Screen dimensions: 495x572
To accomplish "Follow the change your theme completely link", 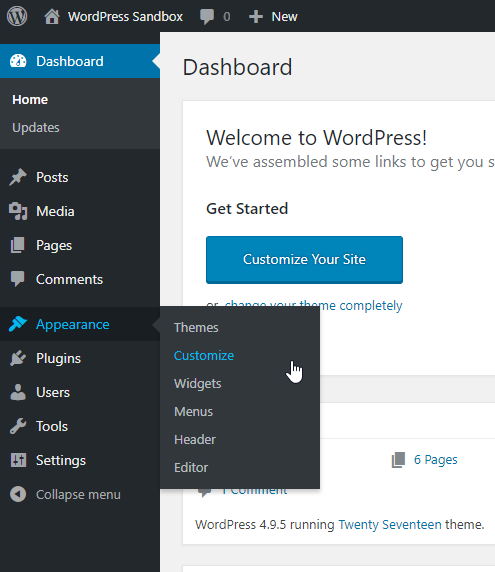I will (x=313, y=306).
